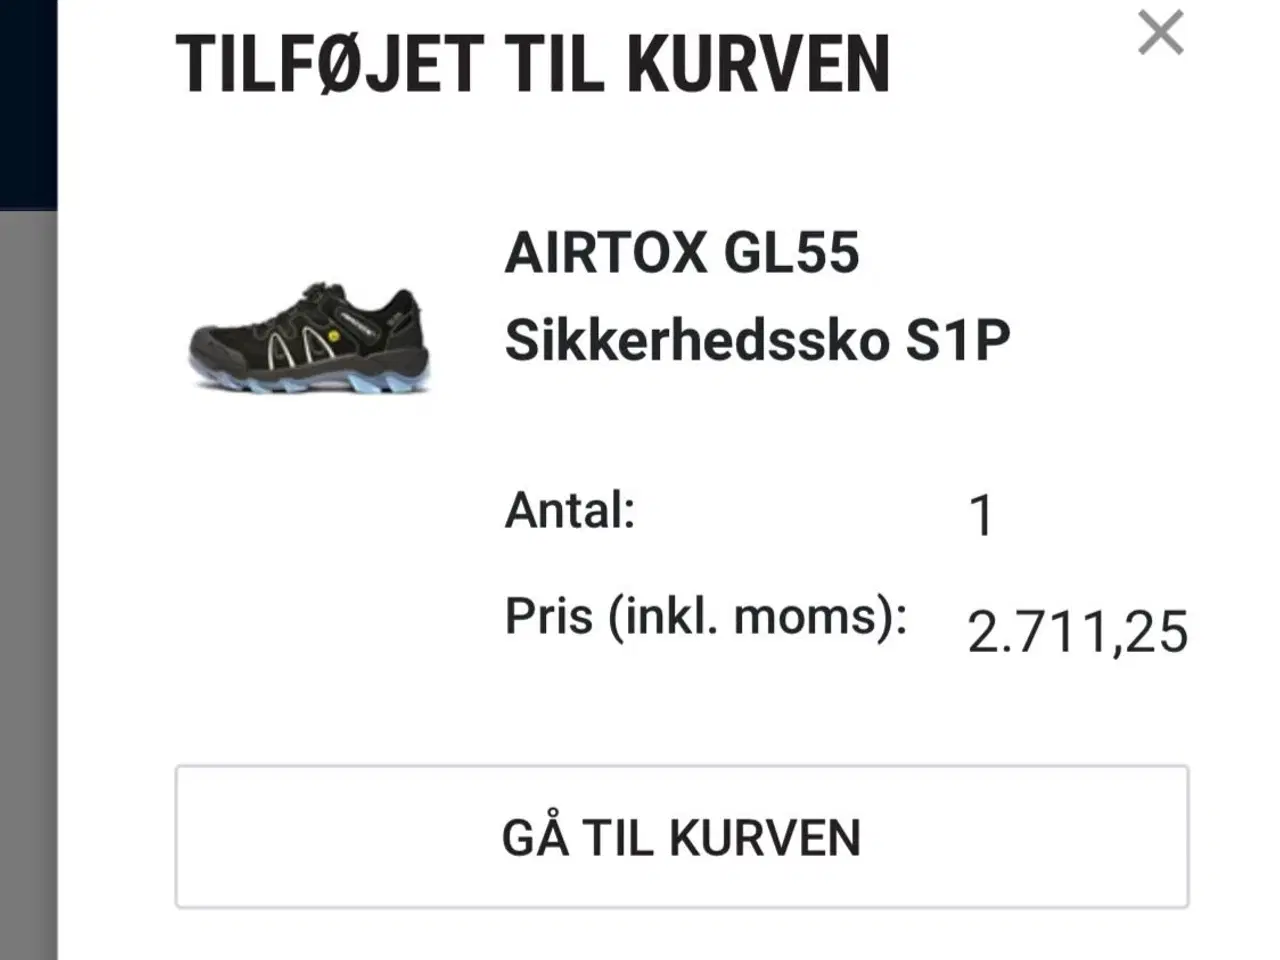The image size is (1280, 960).
Task: Click the price 2.711,25
Action: pos(1078,630)
